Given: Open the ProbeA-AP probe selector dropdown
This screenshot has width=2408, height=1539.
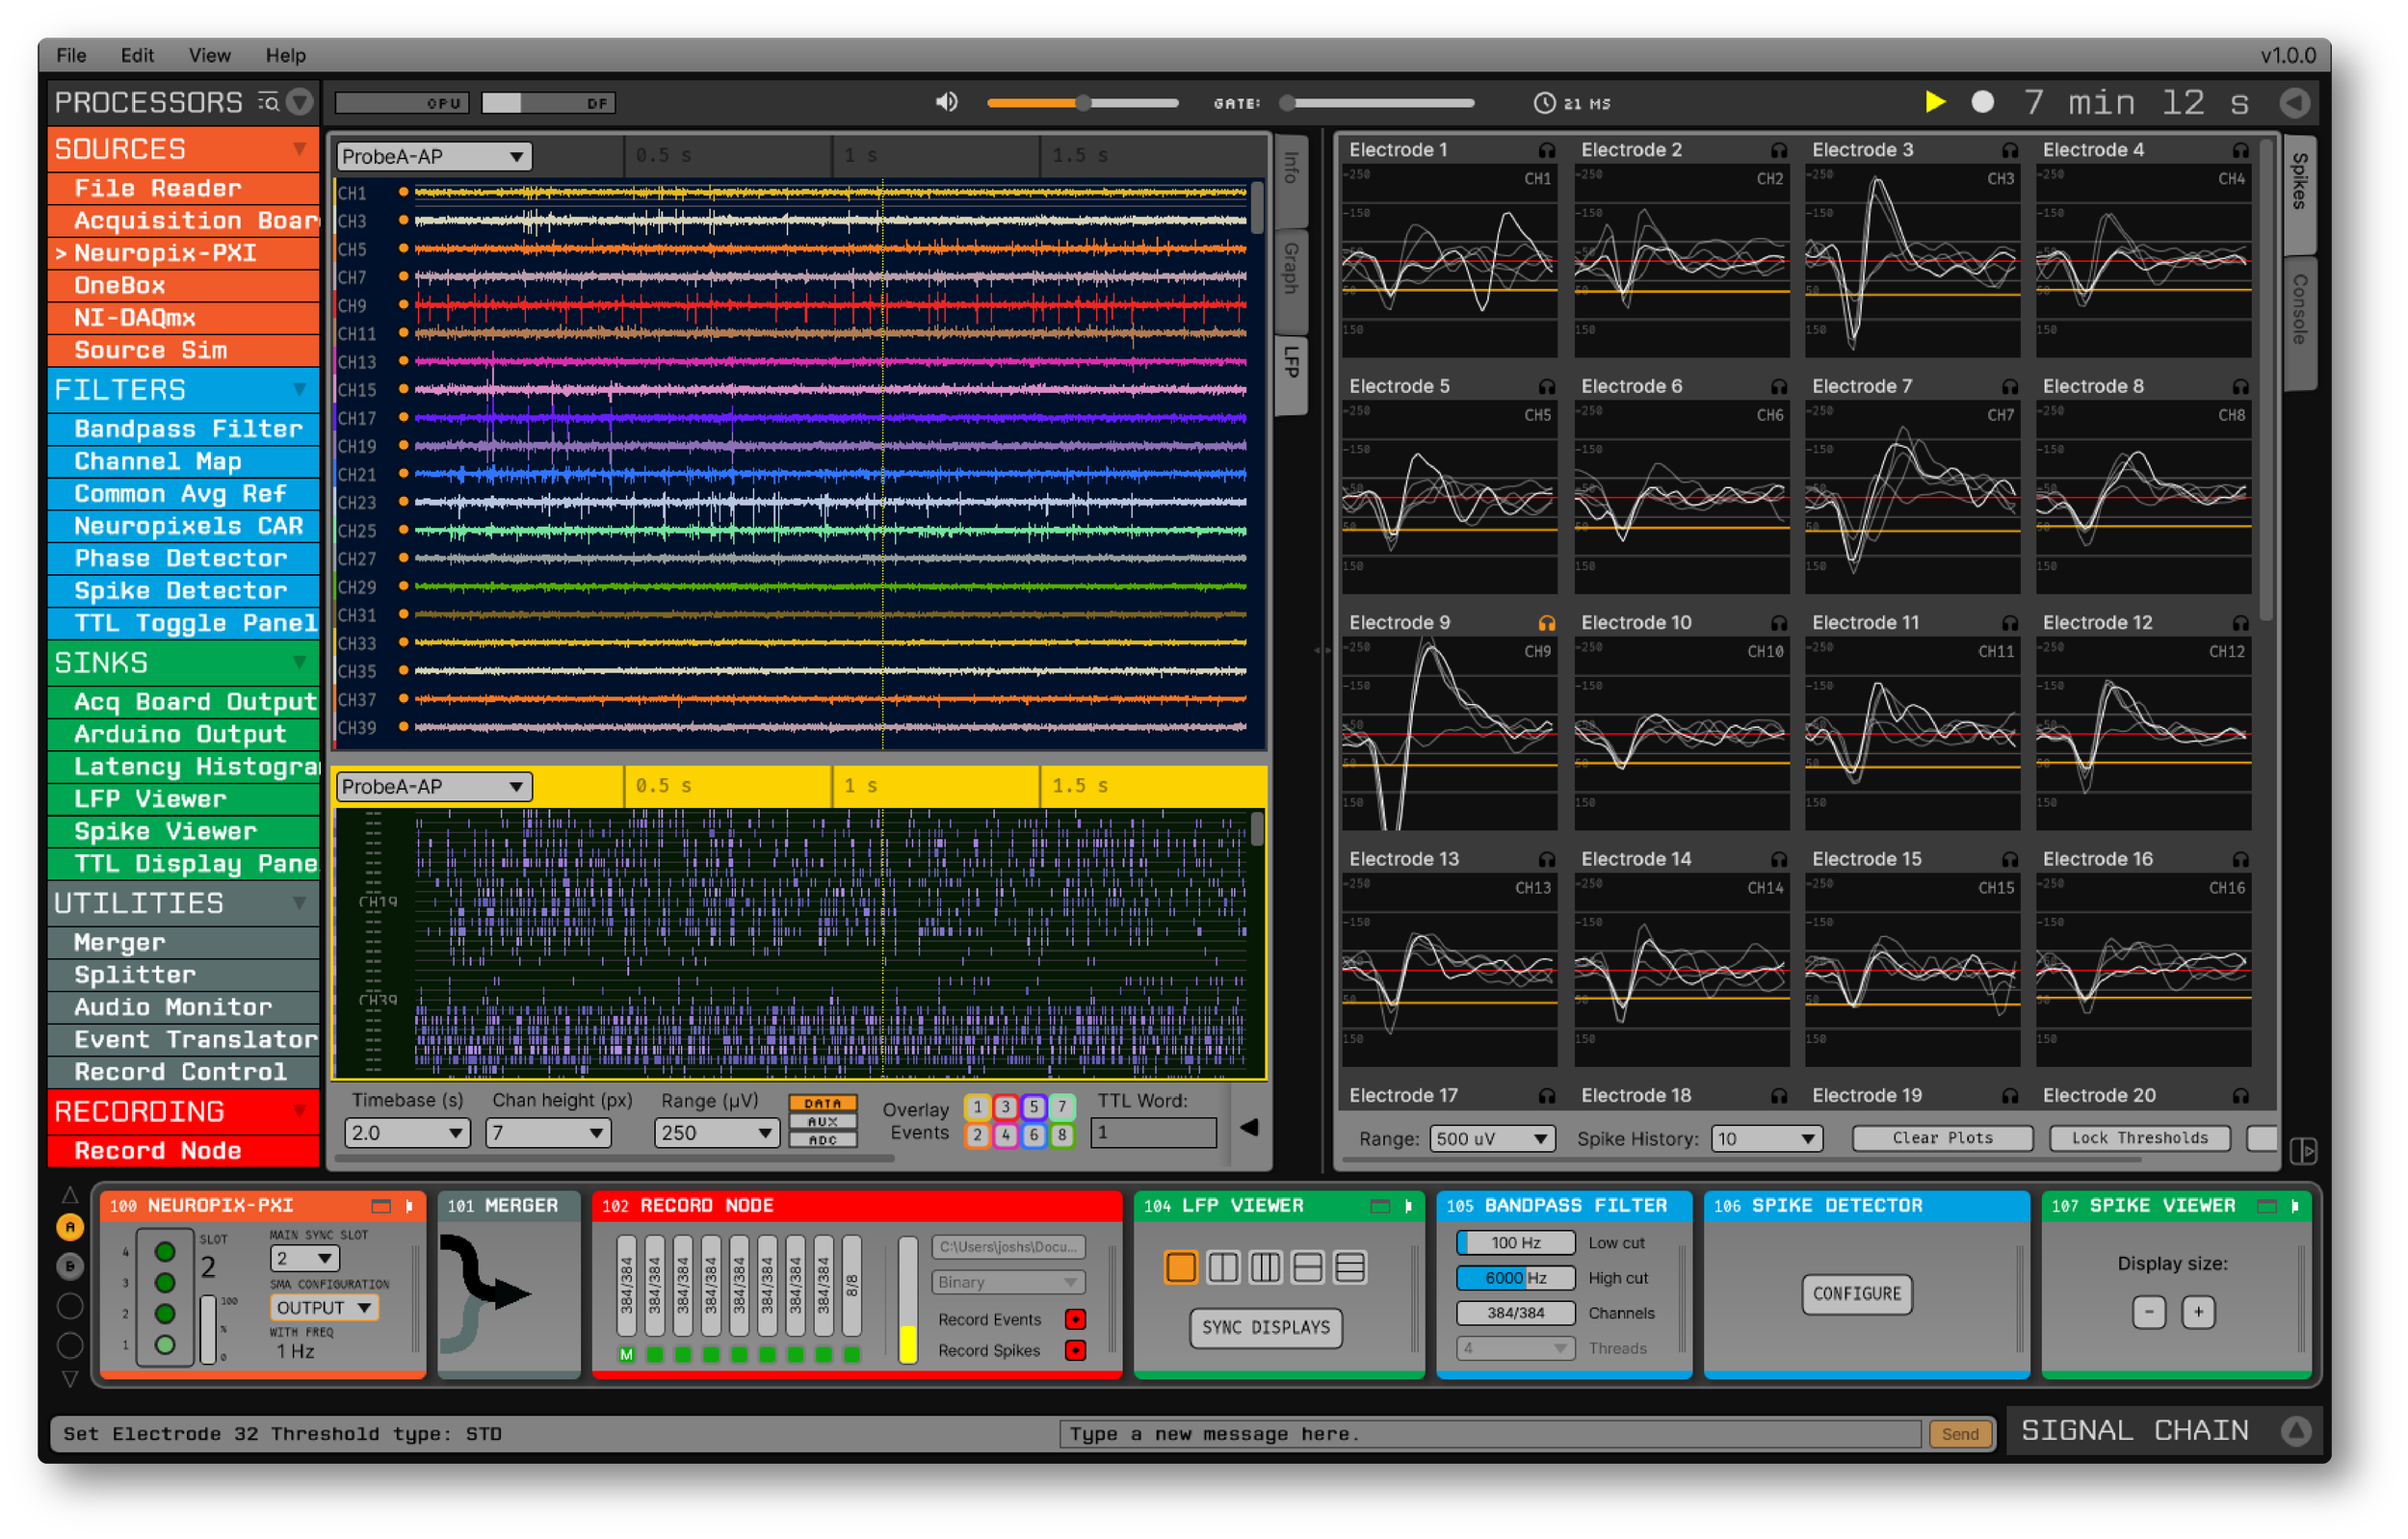Looking at the screenshot, I should [433, 156].
